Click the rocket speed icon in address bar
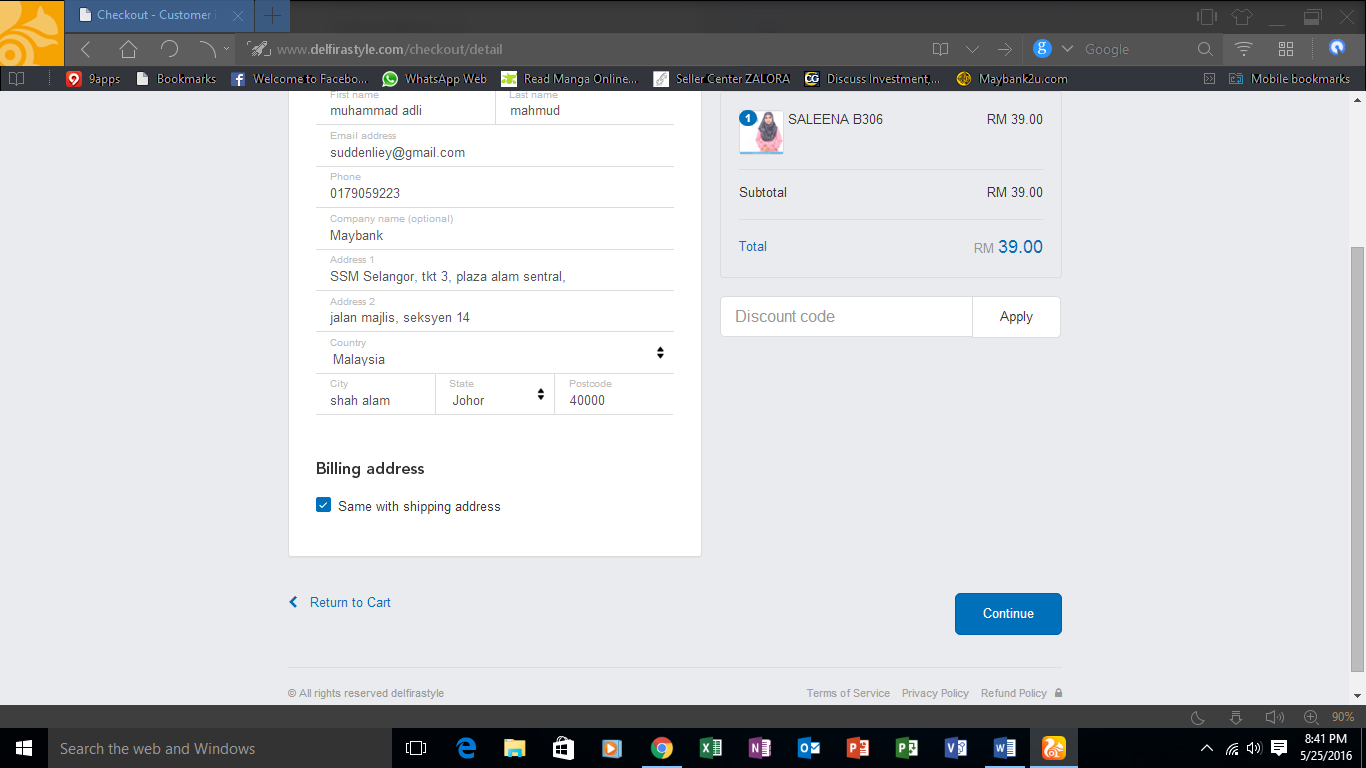The image size is (1366, 768). click(259, 49)
